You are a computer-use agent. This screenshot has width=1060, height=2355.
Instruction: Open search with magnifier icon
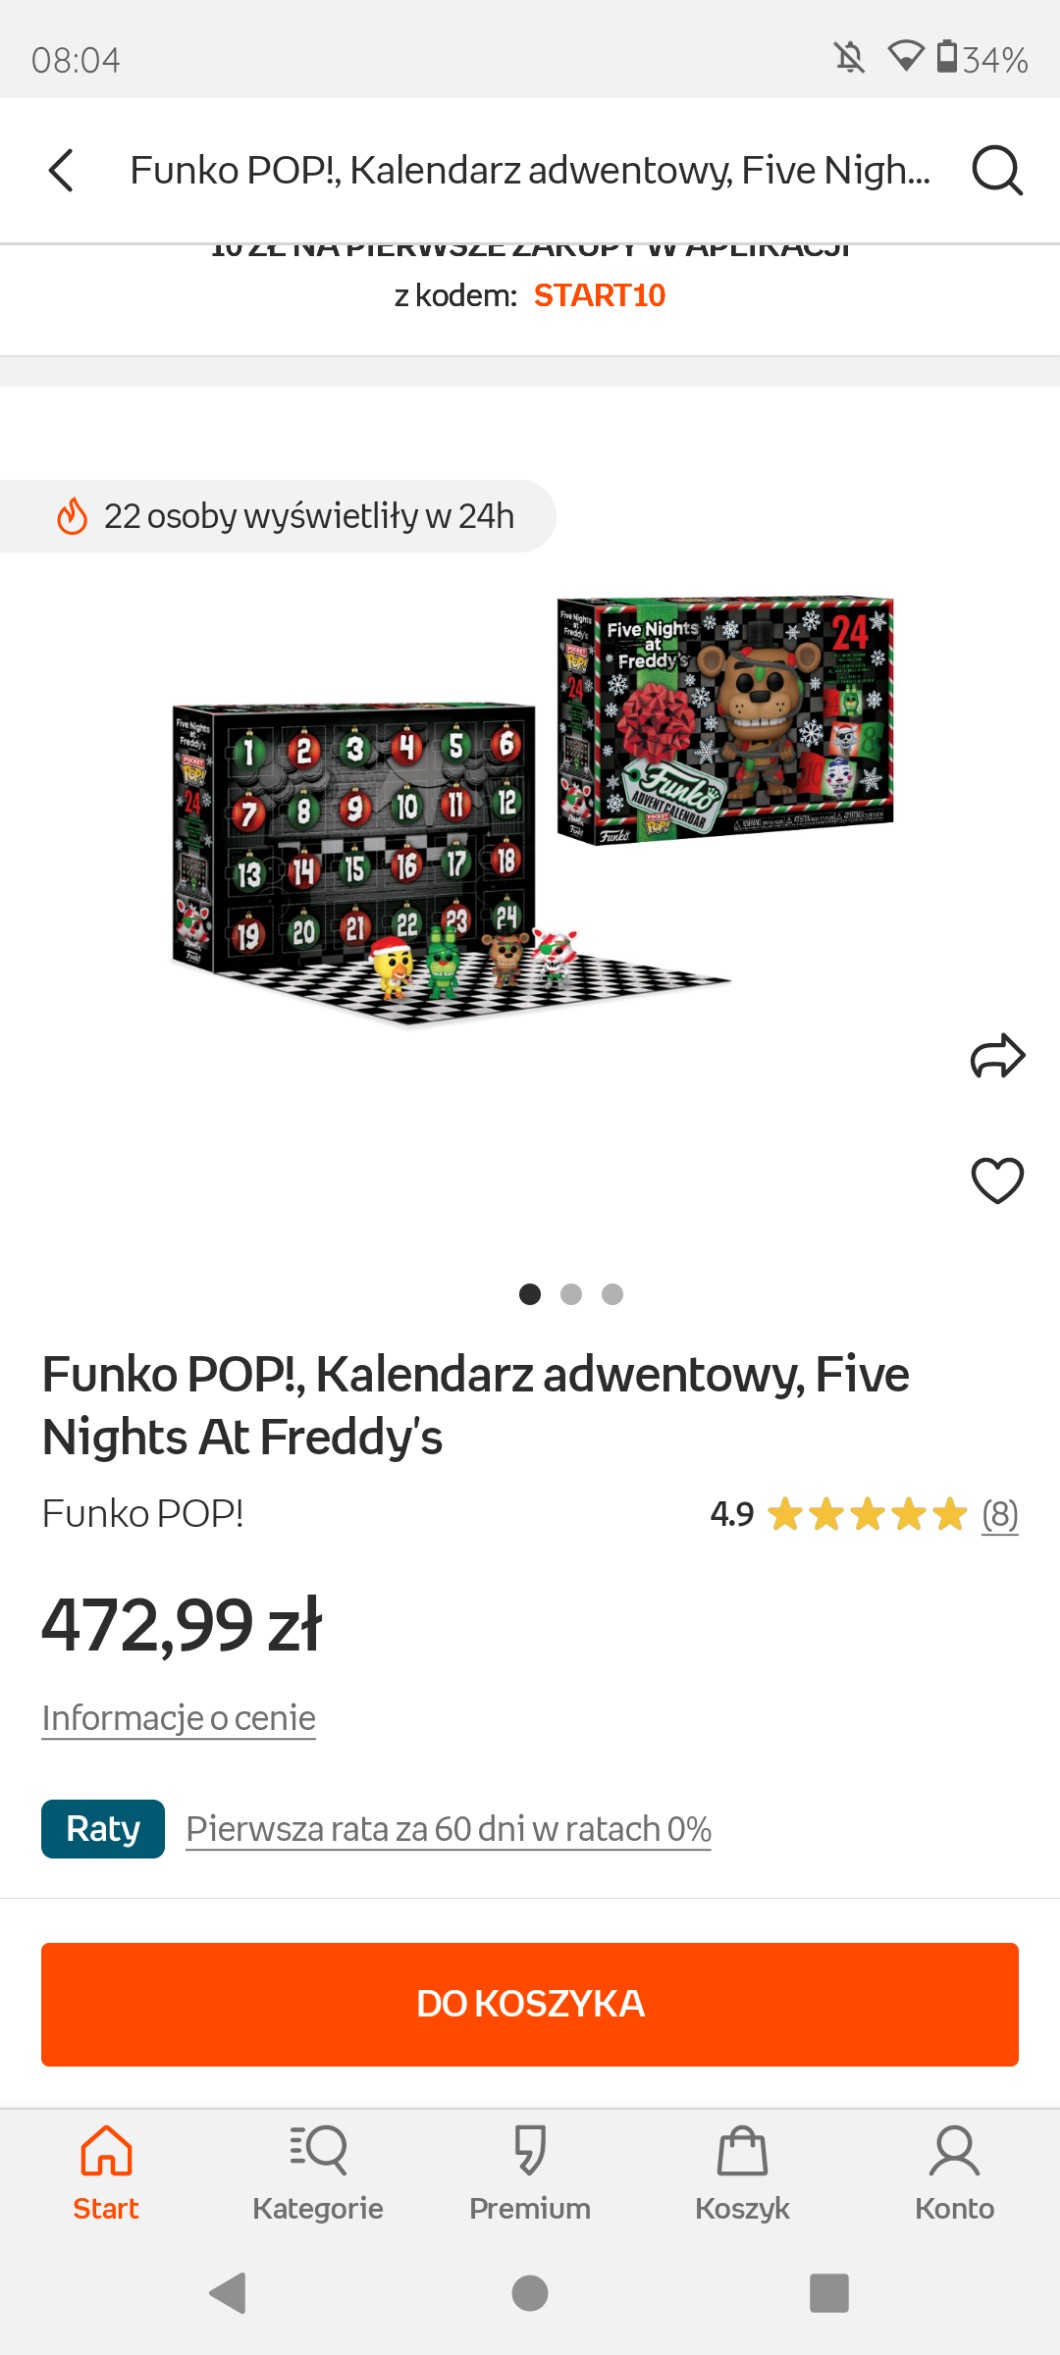pyautogui.click(x=997, y=170)
